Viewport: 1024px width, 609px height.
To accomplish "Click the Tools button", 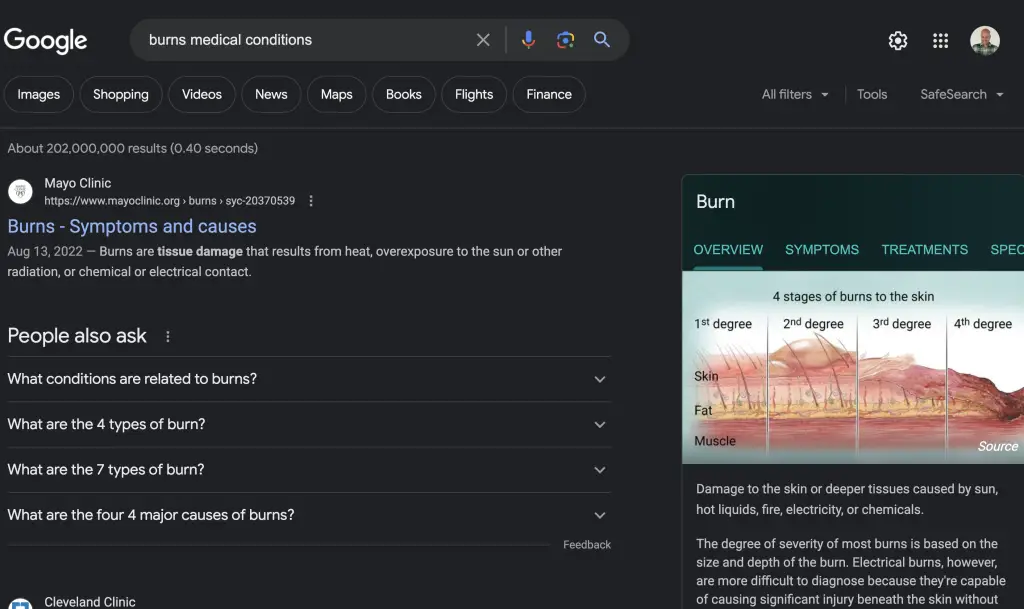I will point(872,95).
